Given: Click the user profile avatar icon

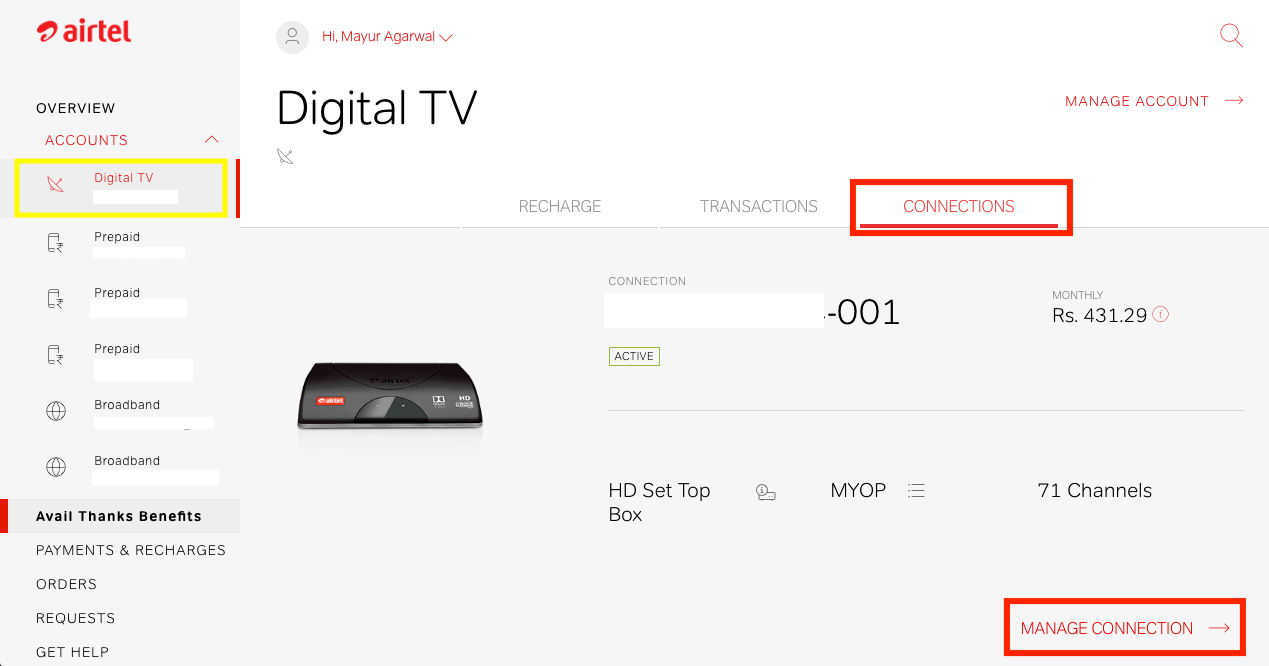Looking at the screenshot, I should pos(292,37).
